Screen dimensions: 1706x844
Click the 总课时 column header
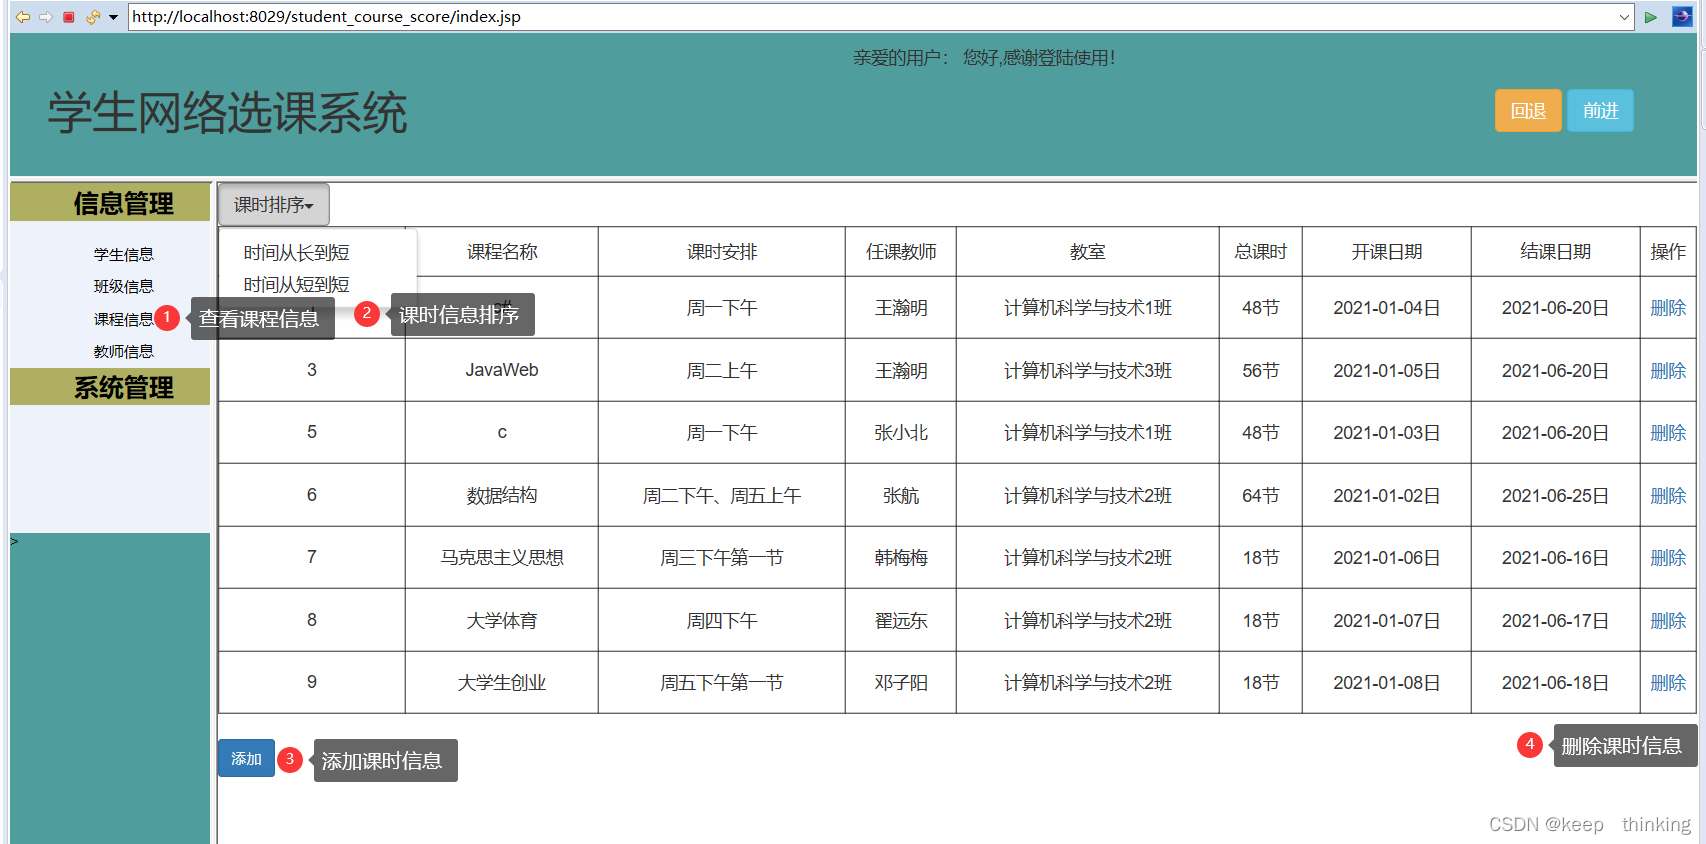pos(1261,252)
